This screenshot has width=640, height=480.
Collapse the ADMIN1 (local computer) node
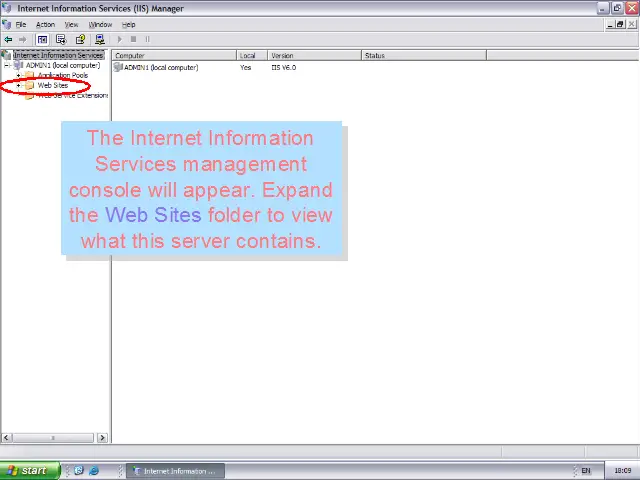(7, 65)
